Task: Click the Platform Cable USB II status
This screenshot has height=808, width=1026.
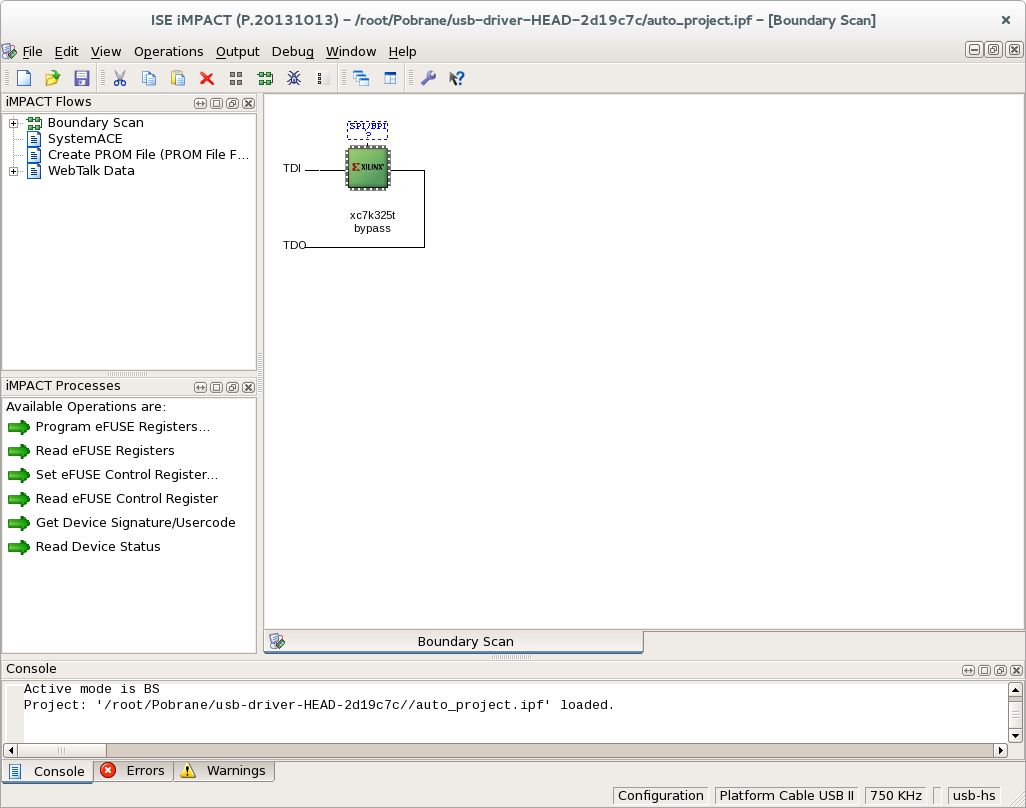Action: [x=787, y=796]
